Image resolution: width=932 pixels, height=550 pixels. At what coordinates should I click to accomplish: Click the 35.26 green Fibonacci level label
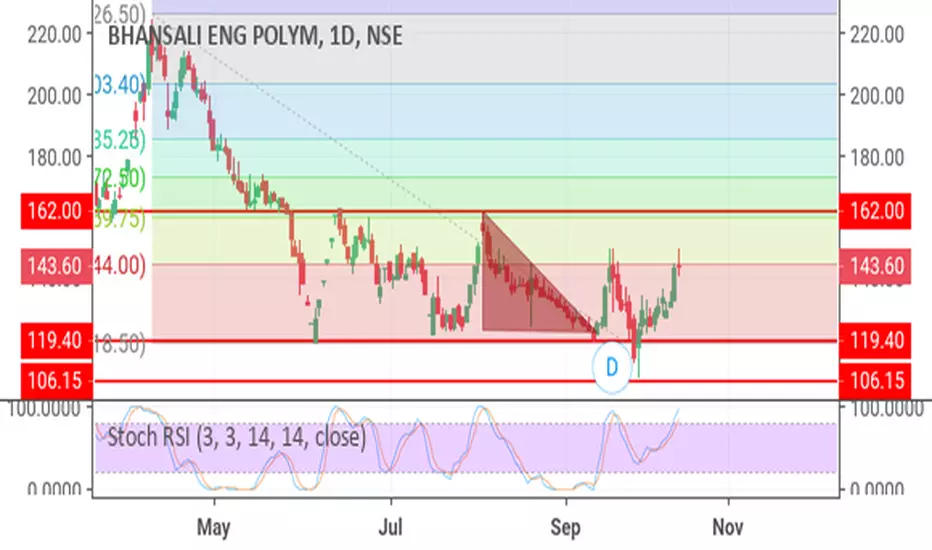(119, 140)
